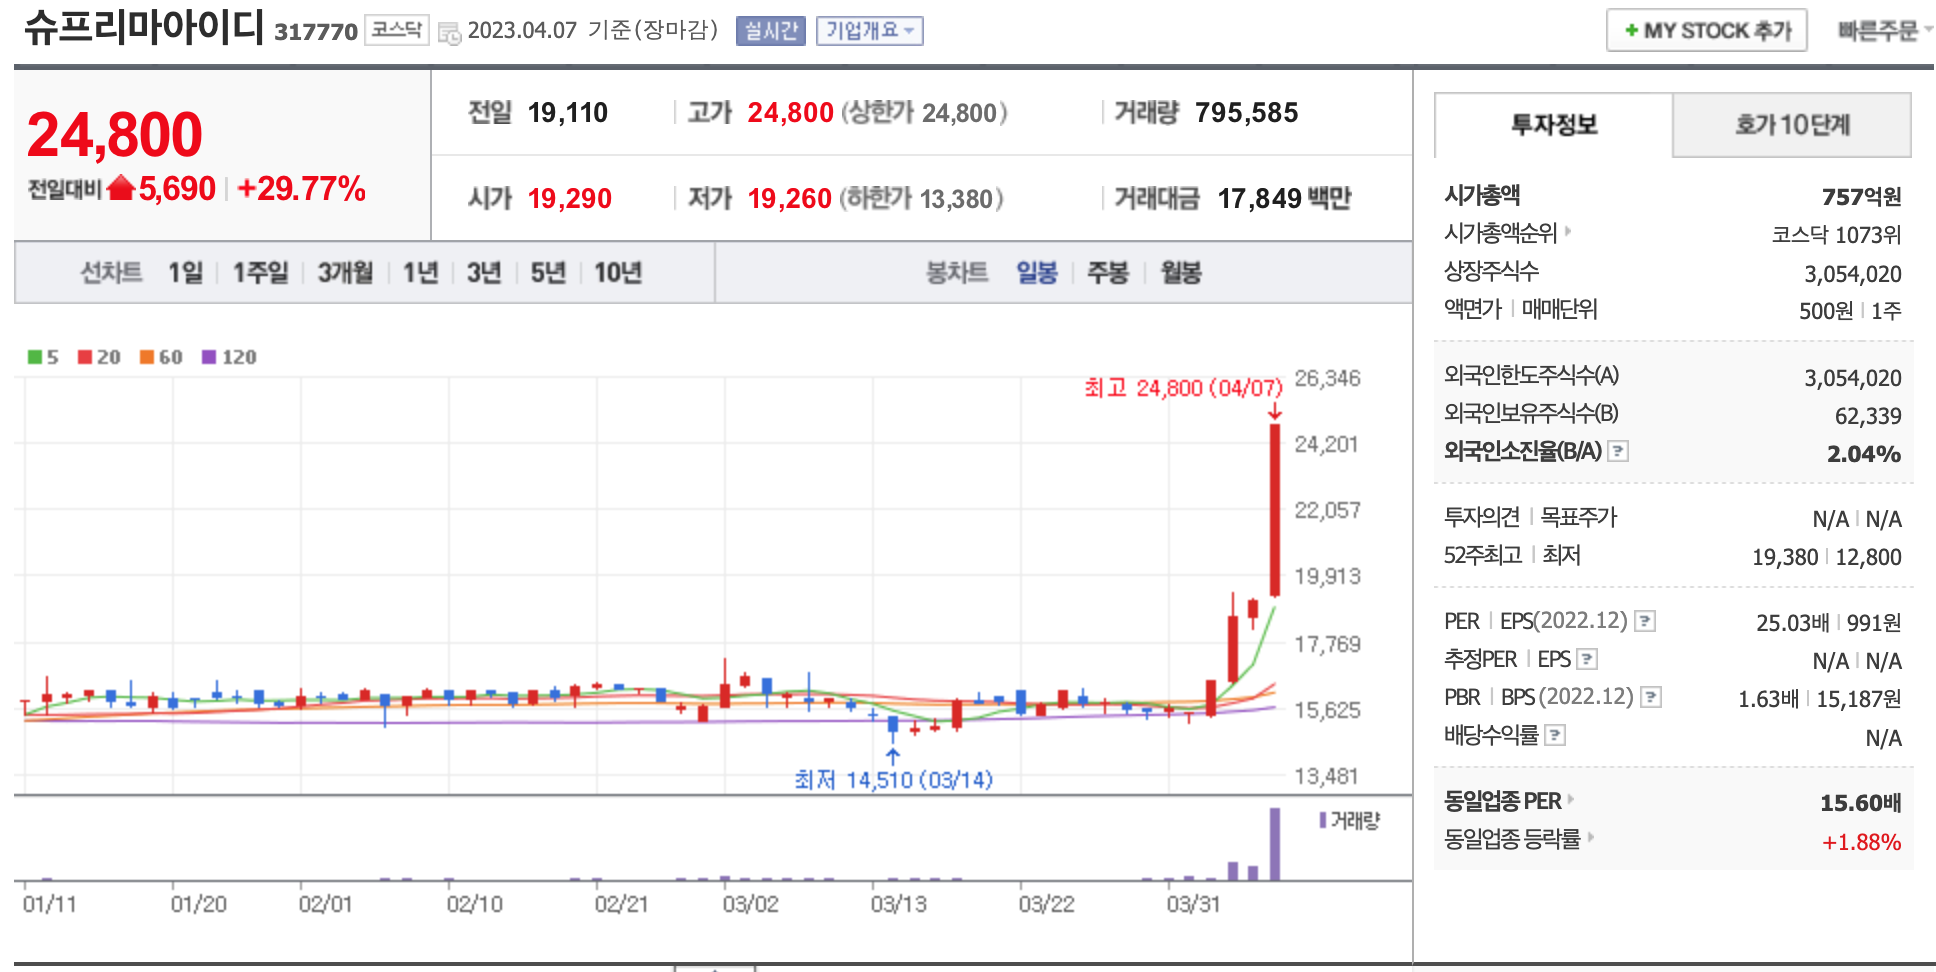Click the 거래대금 value 17,849 백만
Screen dimensions: 1936x972
[1284, 198]
